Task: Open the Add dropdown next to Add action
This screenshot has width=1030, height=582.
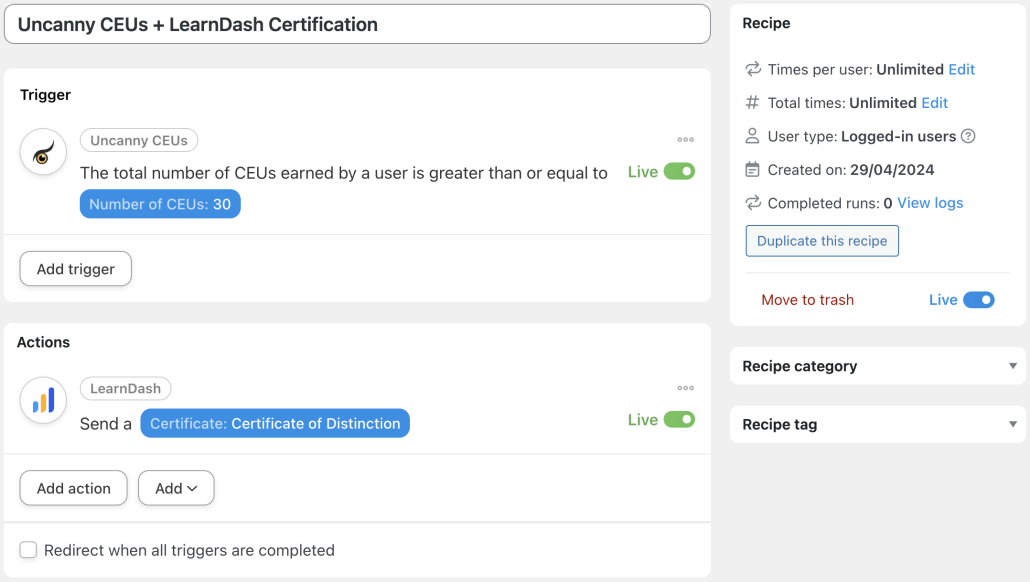Action: (x=176, y=488)
